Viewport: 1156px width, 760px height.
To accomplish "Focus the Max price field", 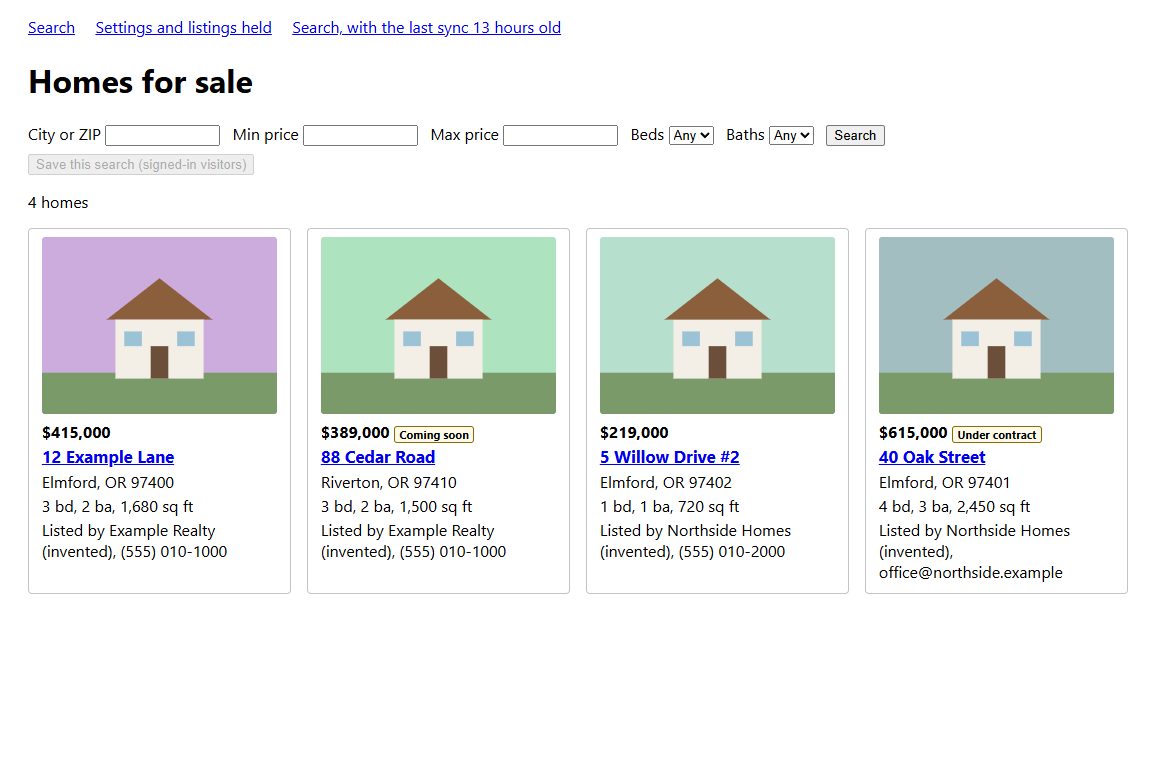I will click(560, 136).
